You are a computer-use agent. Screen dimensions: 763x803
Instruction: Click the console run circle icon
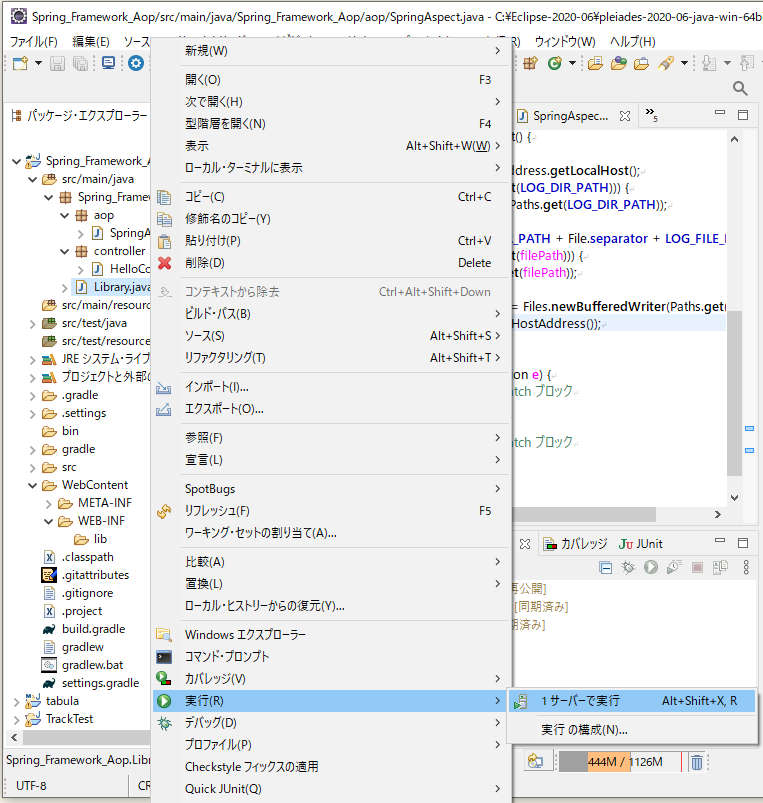[651, 567]
